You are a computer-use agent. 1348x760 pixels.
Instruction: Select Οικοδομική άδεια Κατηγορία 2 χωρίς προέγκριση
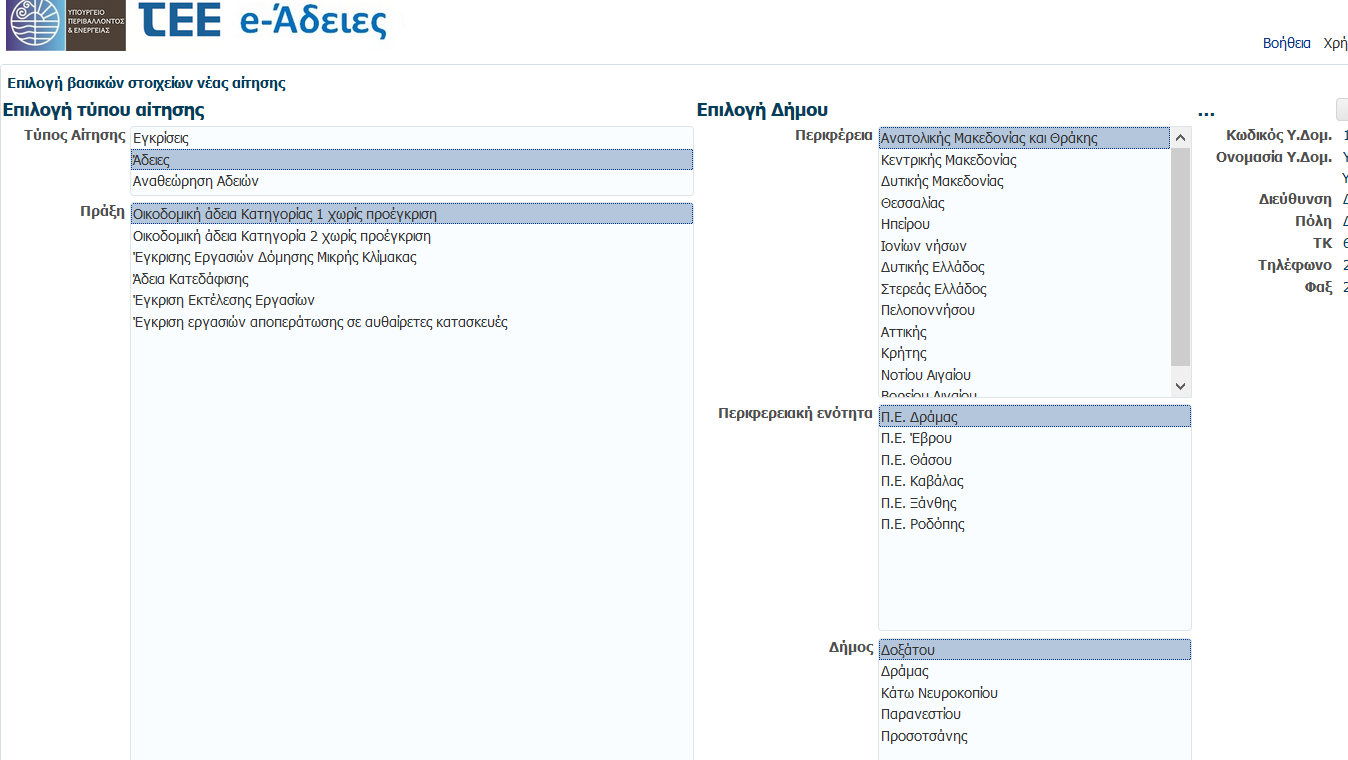pos(281,236)
